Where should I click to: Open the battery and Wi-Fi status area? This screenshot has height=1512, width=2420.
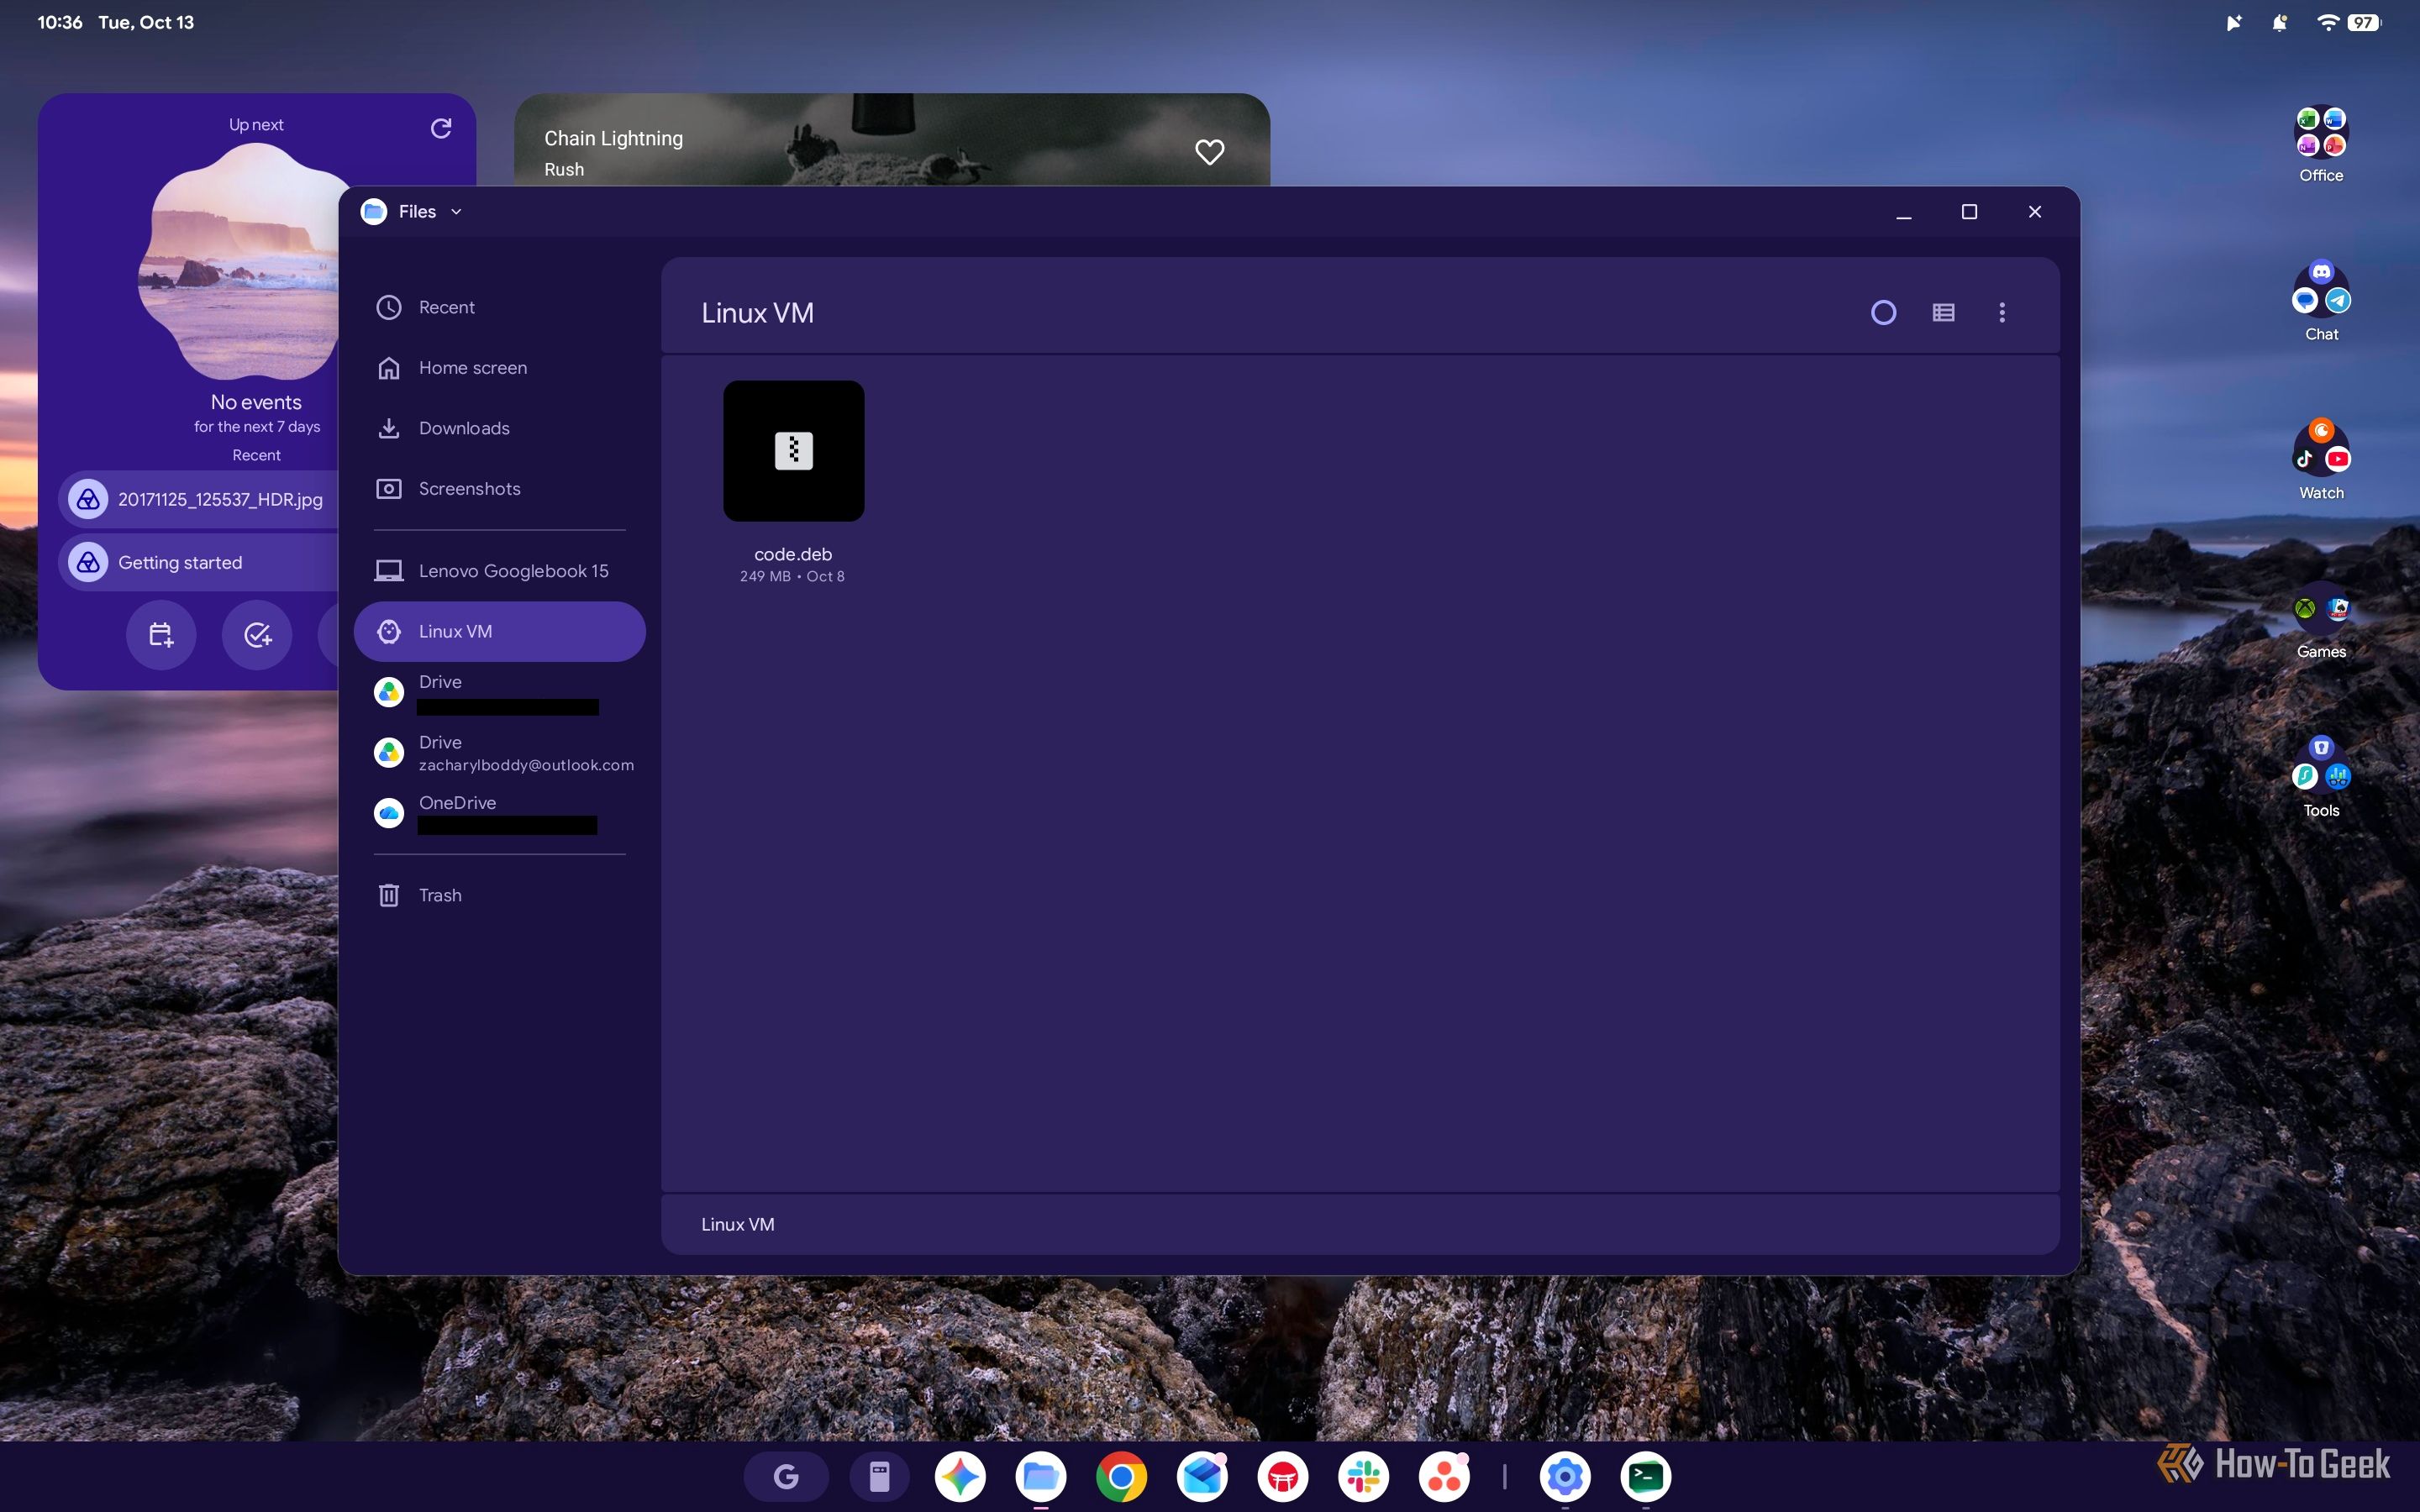click(x=2348, y=22)
